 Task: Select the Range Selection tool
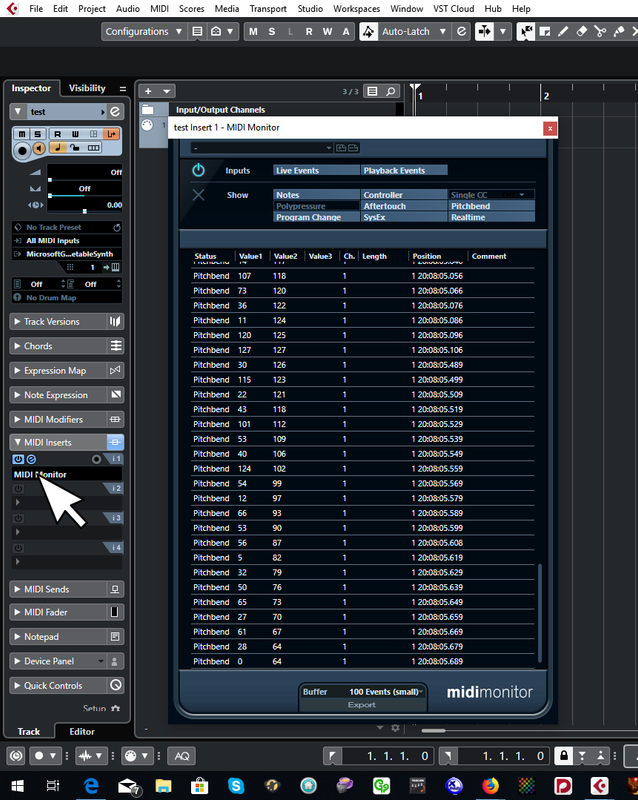(545, 32)
